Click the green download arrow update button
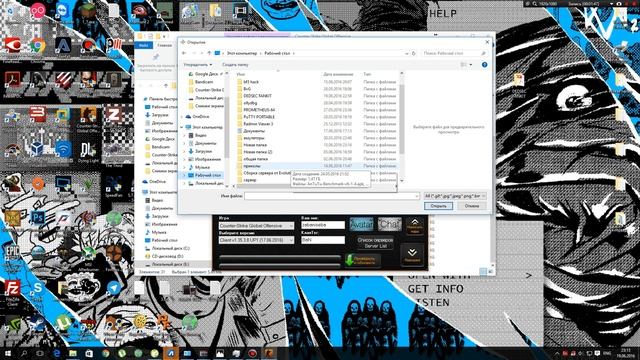 click(x=362, y=260)
